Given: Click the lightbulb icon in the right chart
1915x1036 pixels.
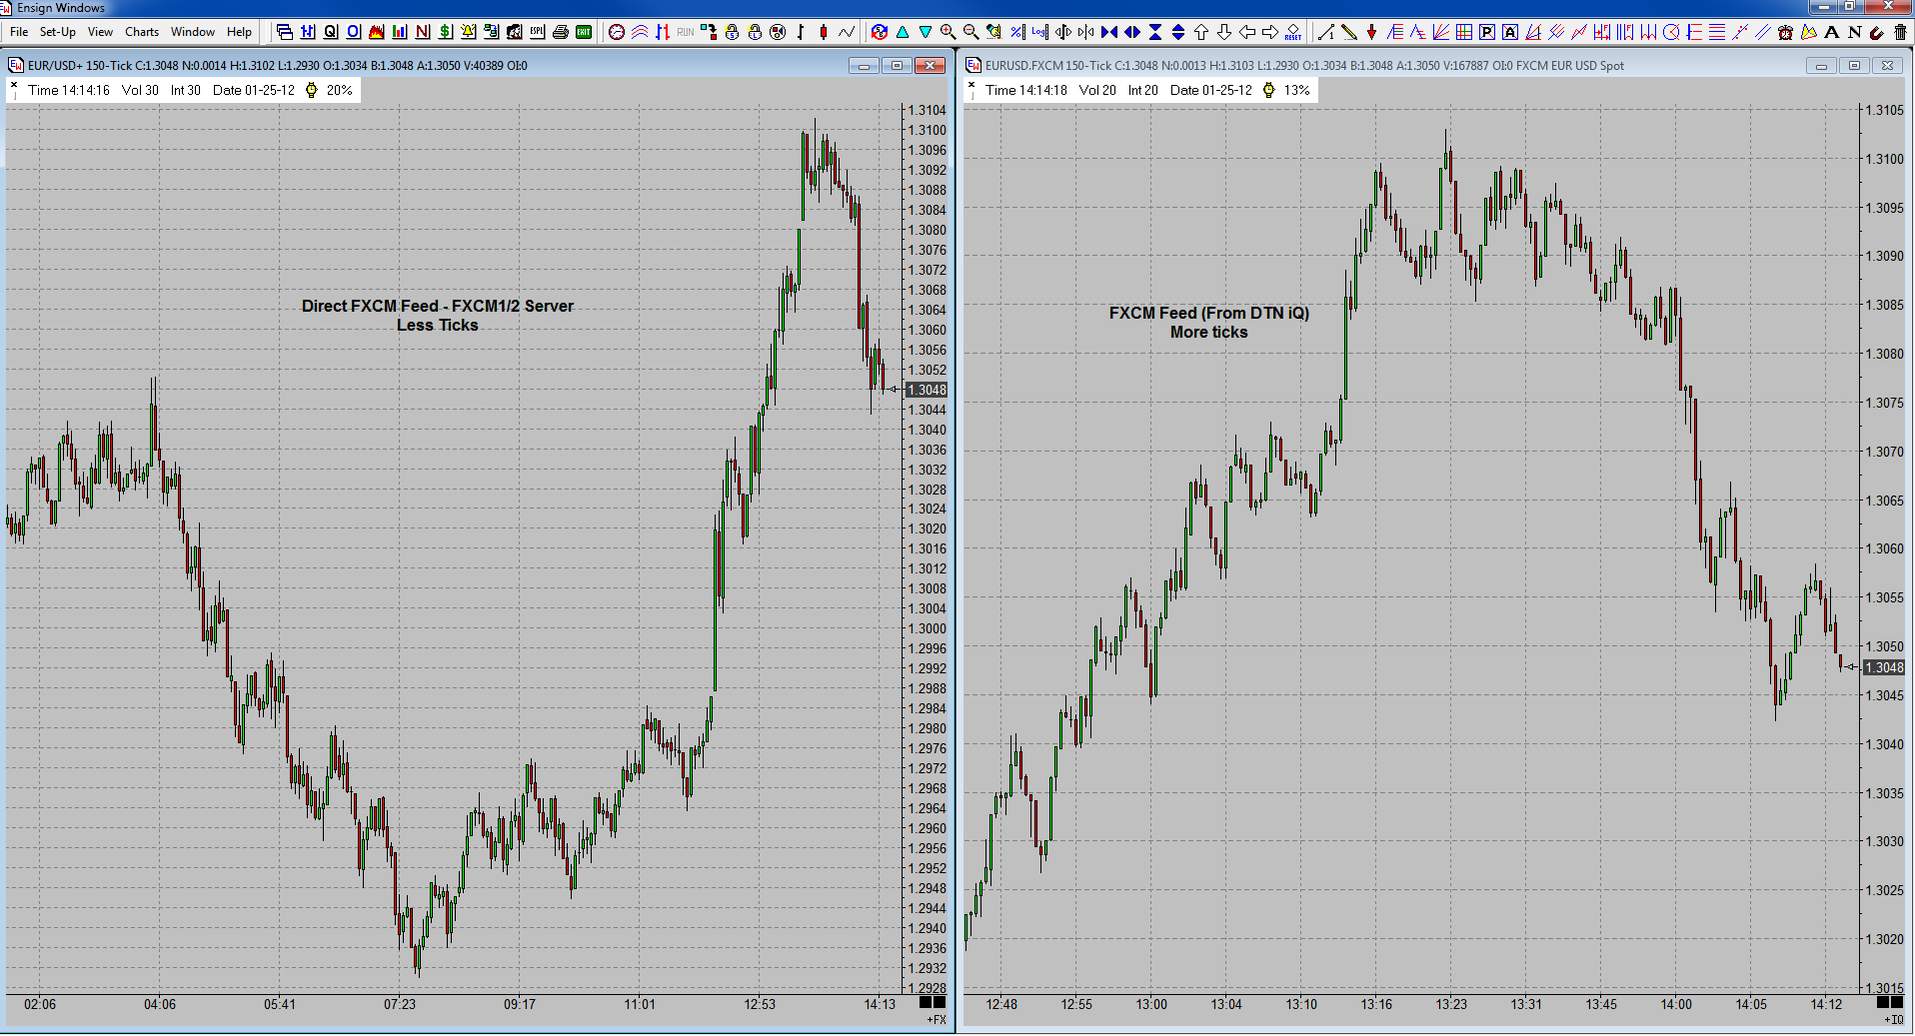Looking at the screenshot, I should coord(1269,90).
